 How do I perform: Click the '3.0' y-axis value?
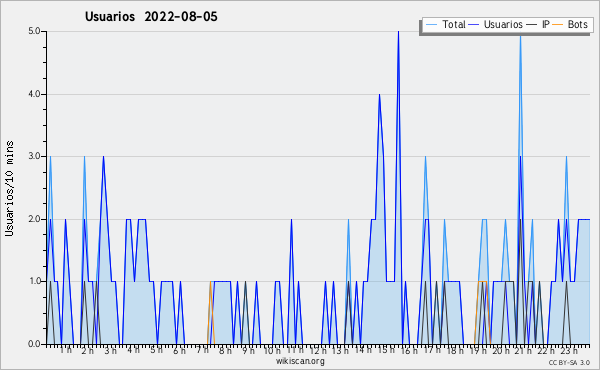pyautogui.click(x=34, y=156)
